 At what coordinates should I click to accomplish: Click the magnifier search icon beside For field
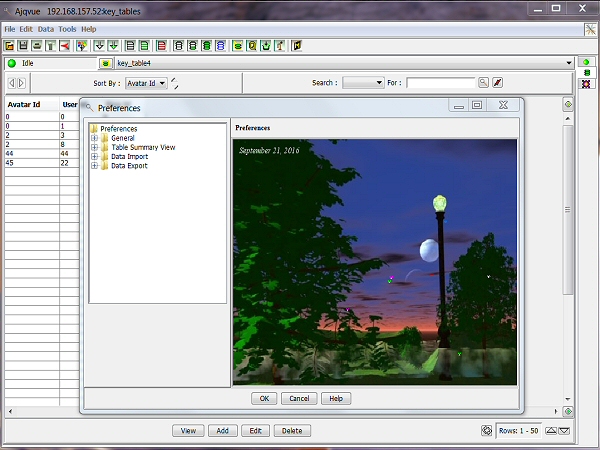coord(483,83)
